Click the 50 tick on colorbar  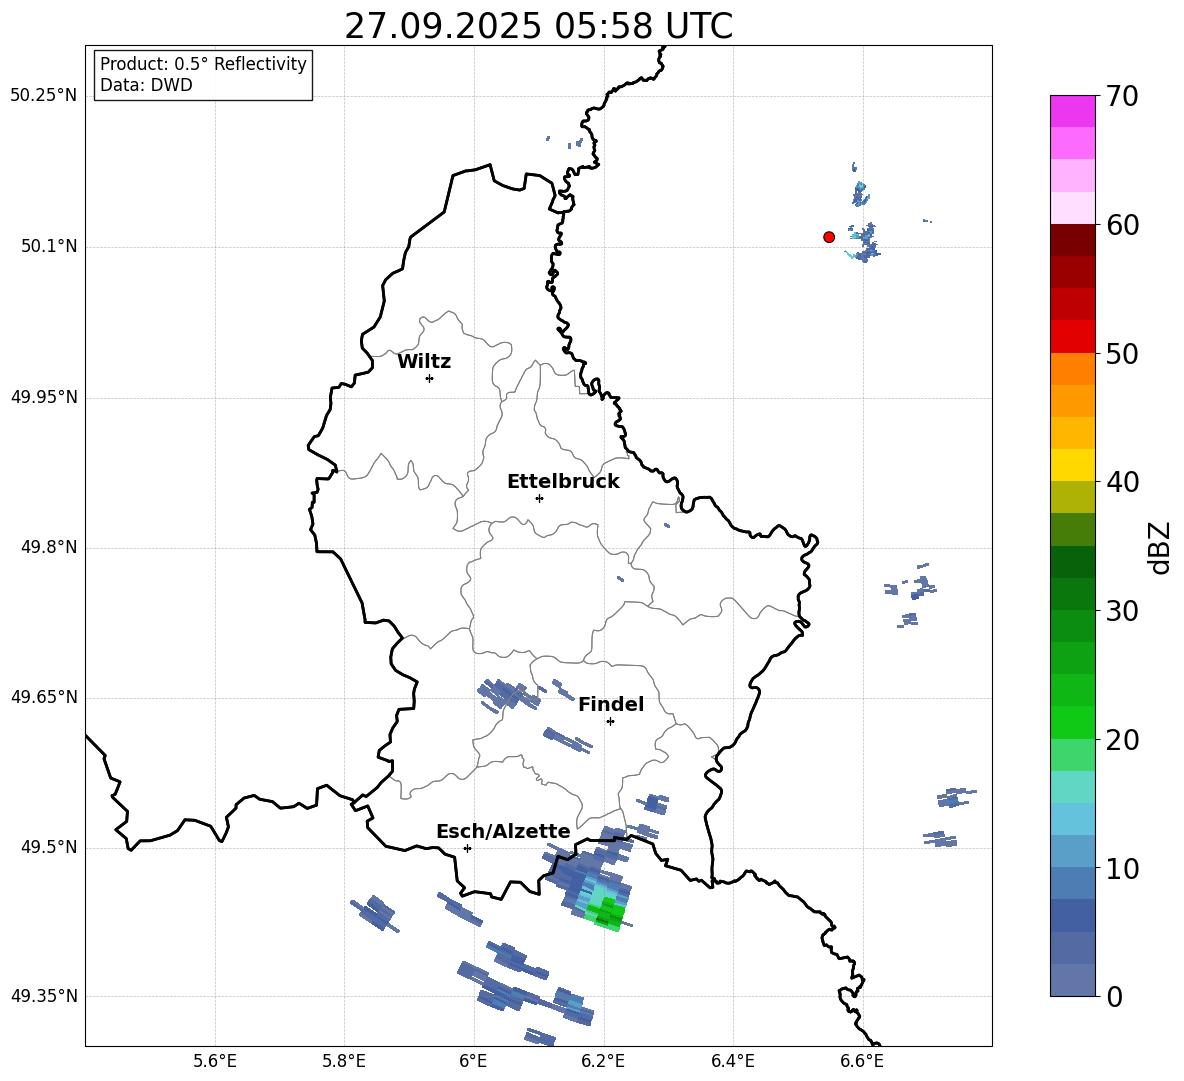click(1122, 353)
